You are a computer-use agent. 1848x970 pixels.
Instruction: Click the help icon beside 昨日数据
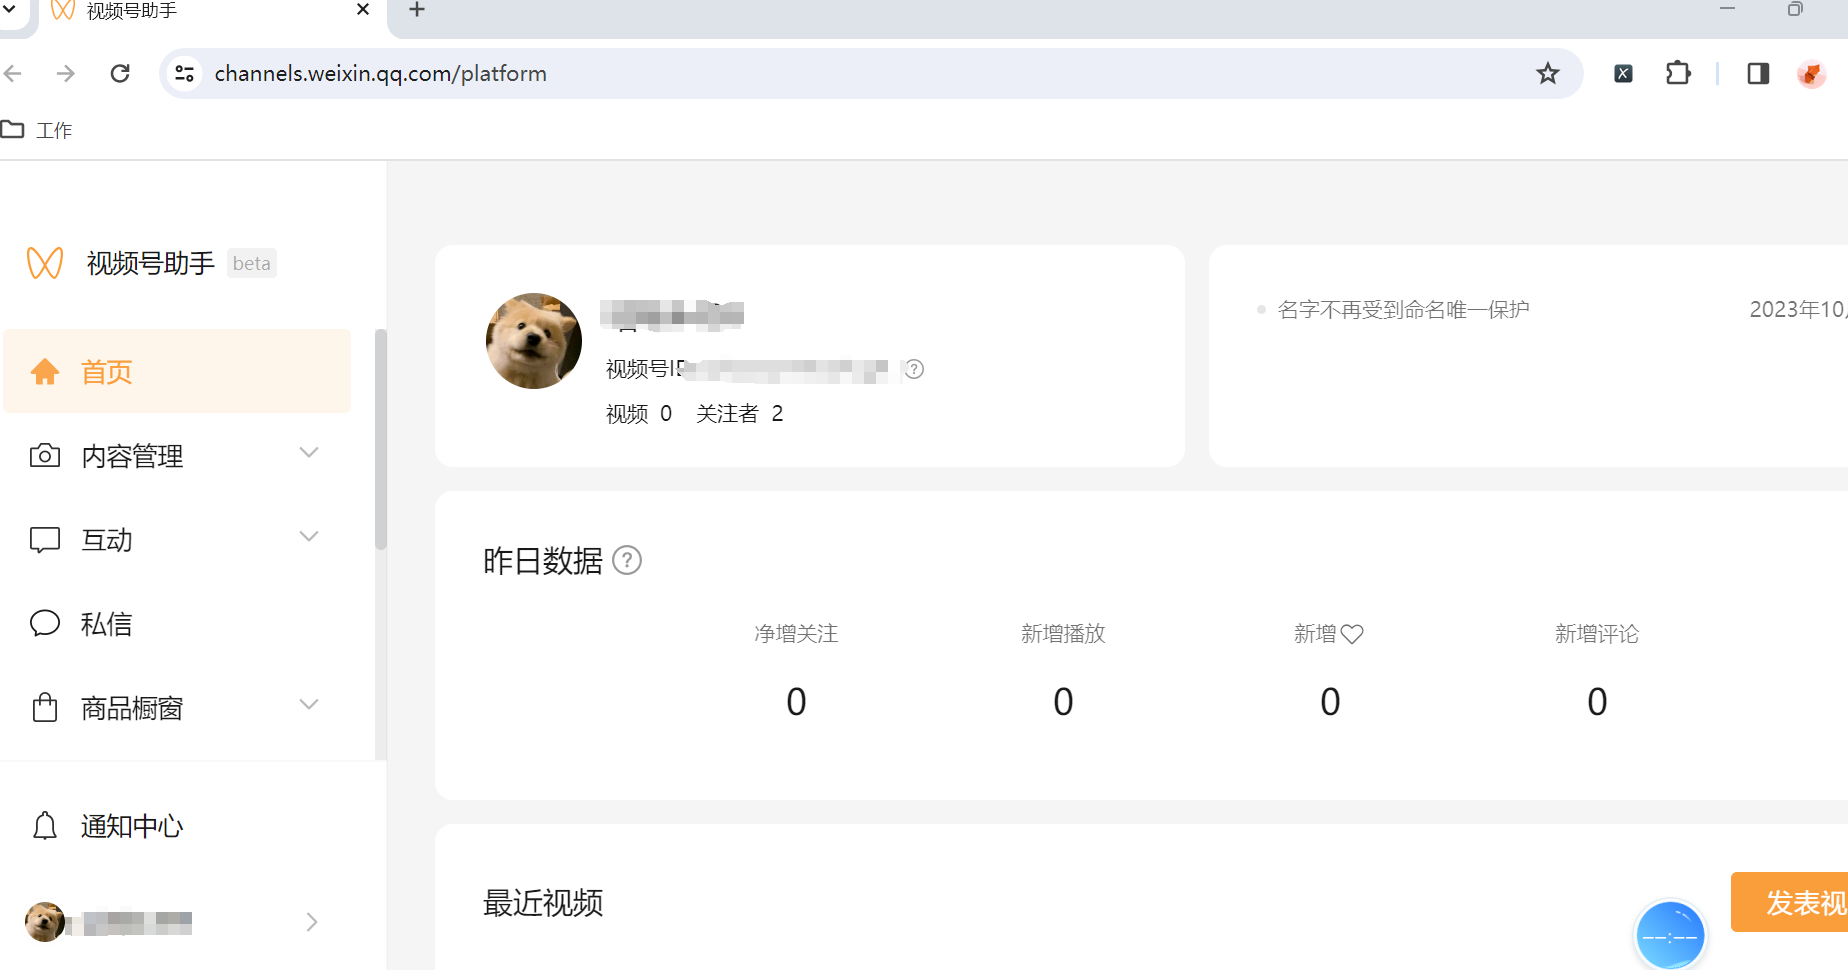point(627,560)
